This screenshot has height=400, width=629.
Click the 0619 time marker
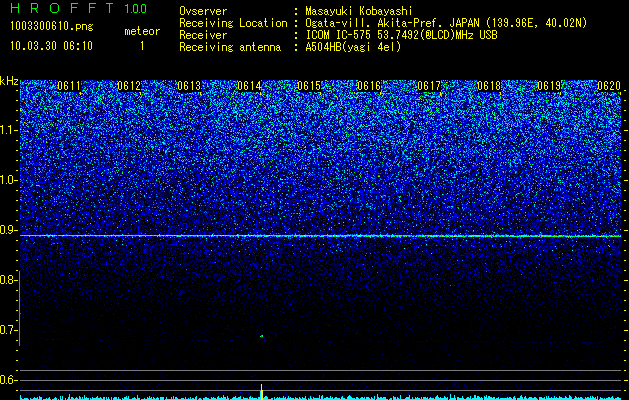coord(549,86)
